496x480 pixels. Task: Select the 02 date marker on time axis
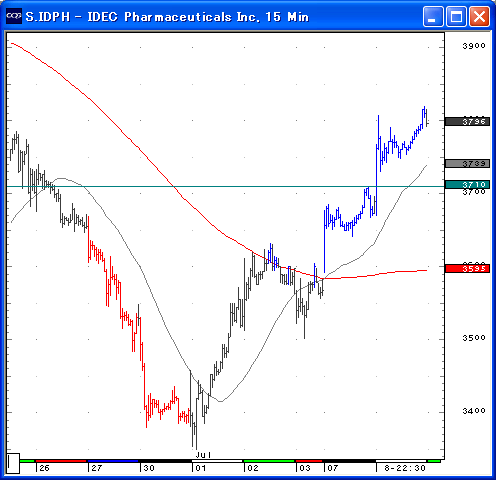click(x=253, y=468)
